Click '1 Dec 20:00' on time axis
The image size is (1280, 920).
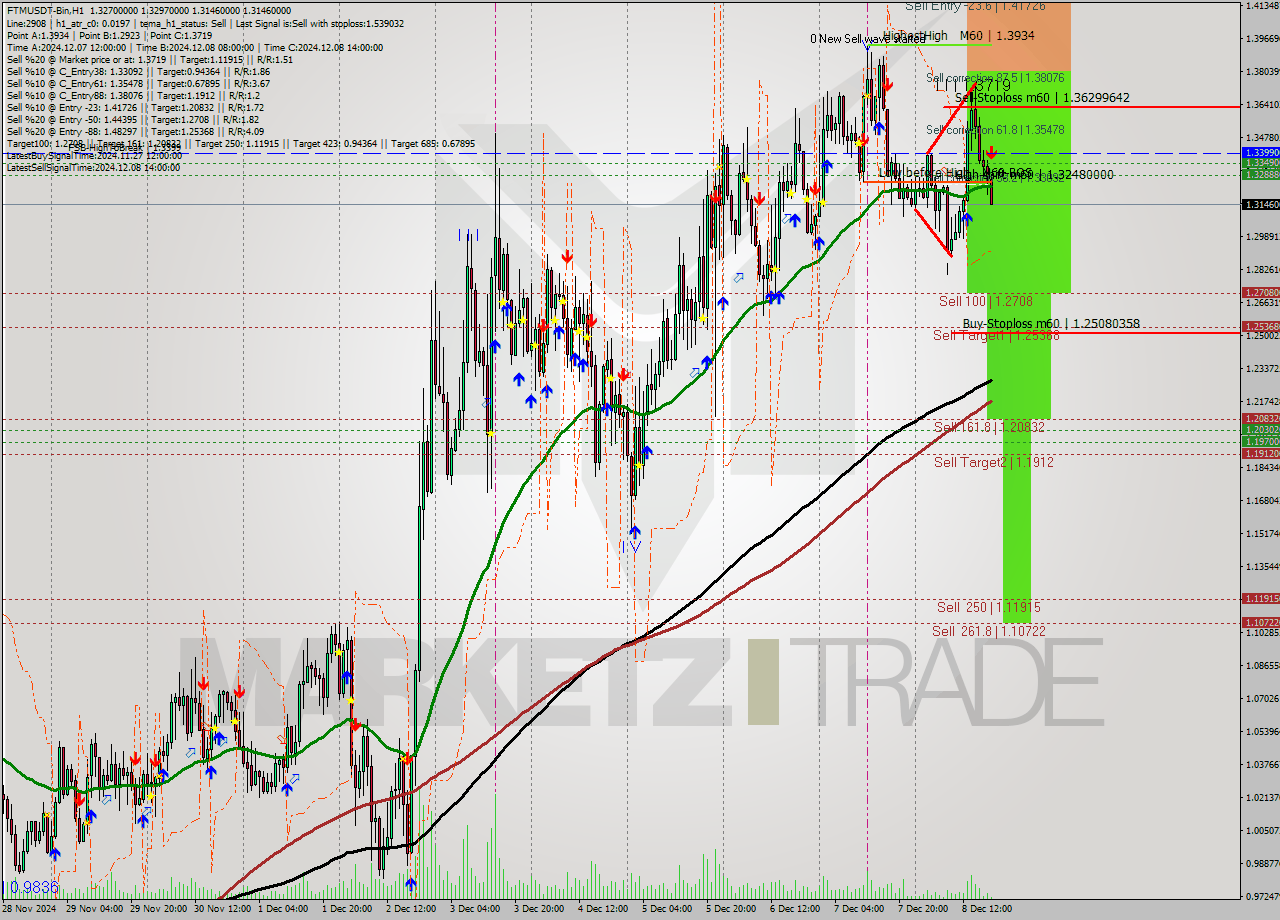(347, 909)
